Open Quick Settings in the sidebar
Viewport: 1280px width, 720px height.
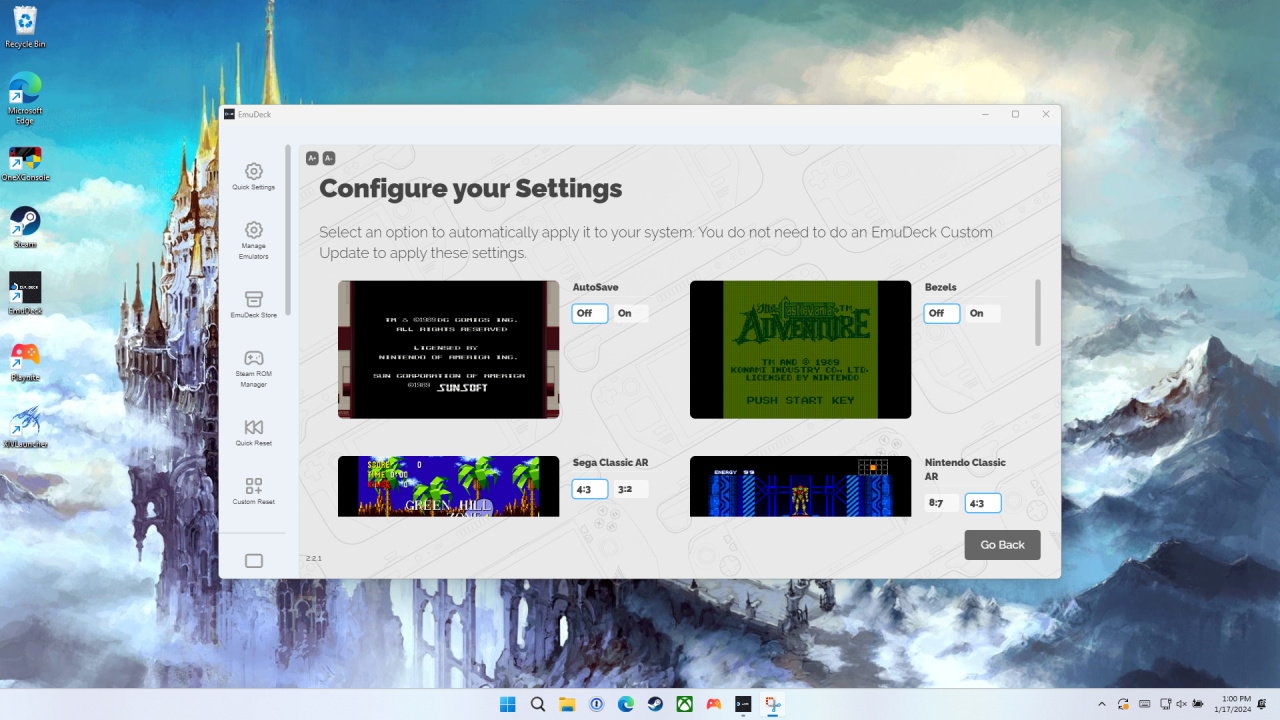[253, 176]
